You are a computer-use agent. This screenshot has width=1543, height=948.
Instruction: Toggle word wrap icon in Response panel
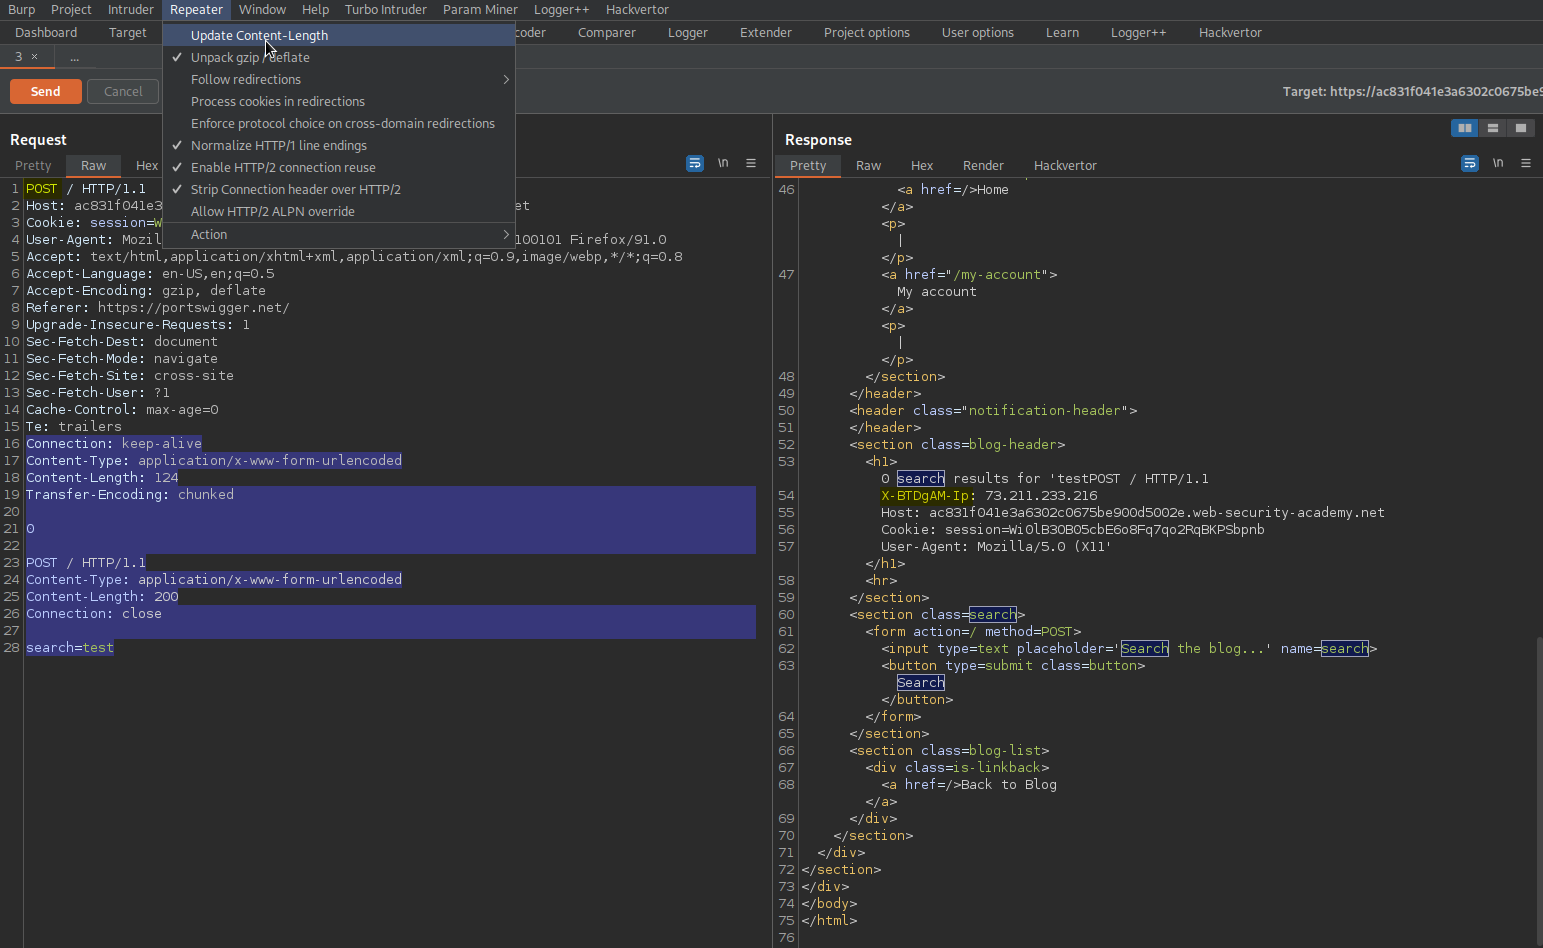(1470, 163)
